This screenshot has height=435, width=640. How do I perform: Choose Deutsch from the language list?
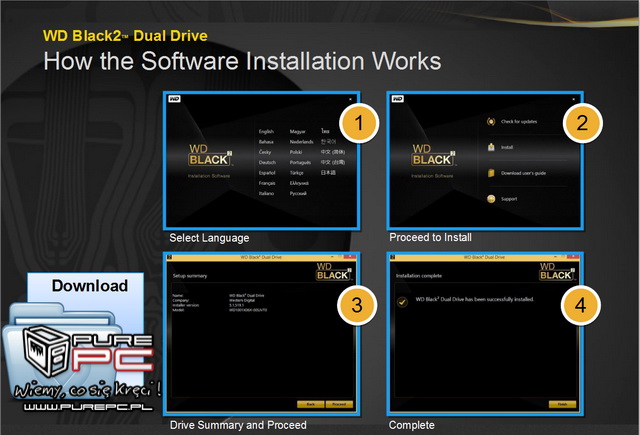[x=267, y=162]
